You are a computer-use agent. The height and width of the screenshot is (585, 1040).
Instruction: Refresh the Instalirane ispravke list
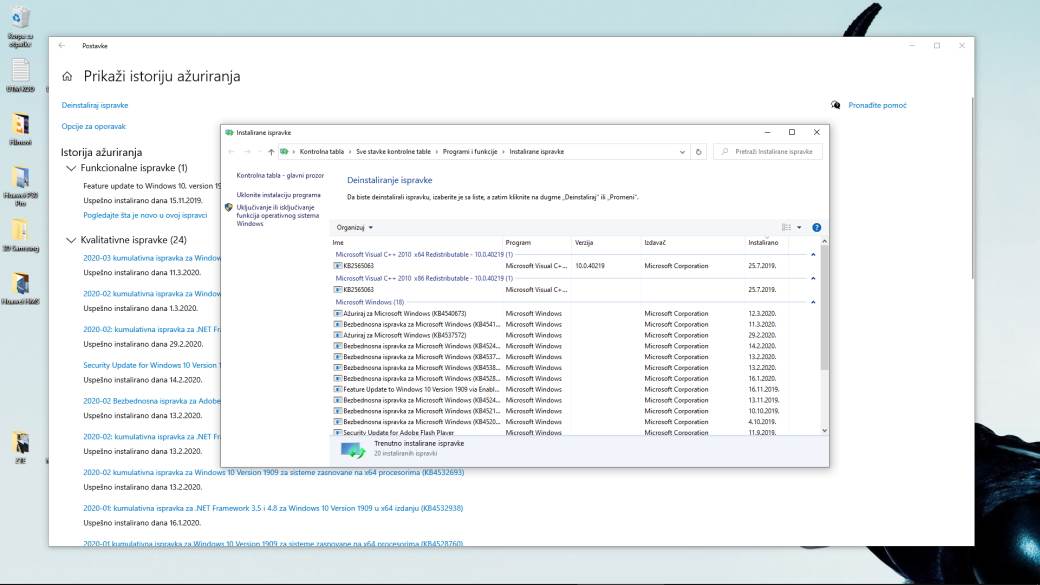(699, 152)
